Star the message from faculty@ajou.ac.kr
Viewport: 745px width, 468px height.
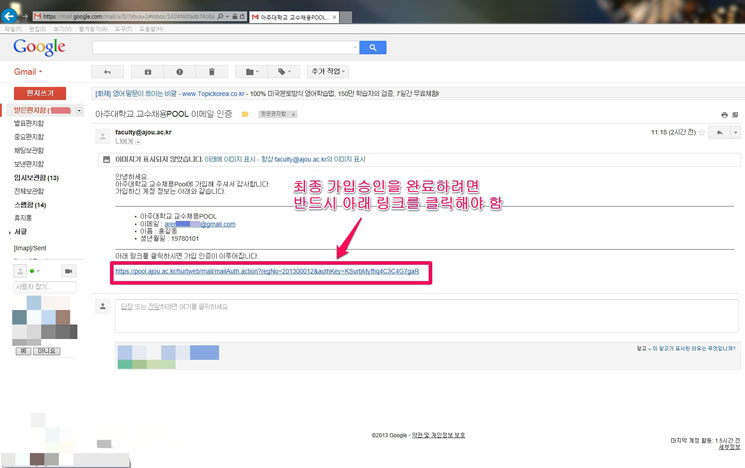[x=702, y=133]
